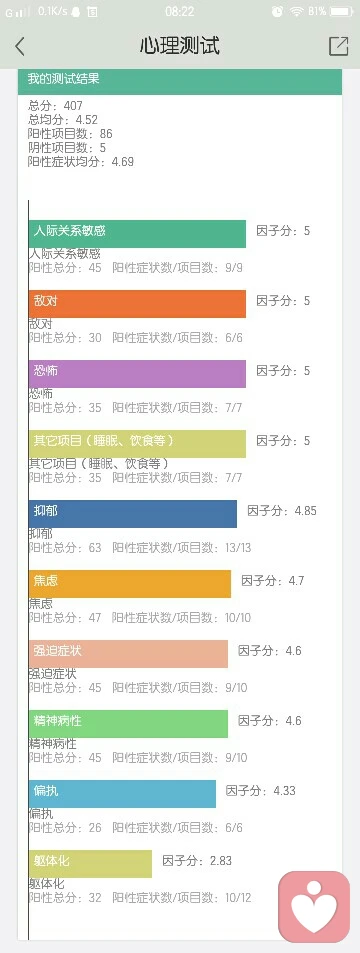
Task: Tap the Wi-Fi status icon
Action: tap(296, 12)
